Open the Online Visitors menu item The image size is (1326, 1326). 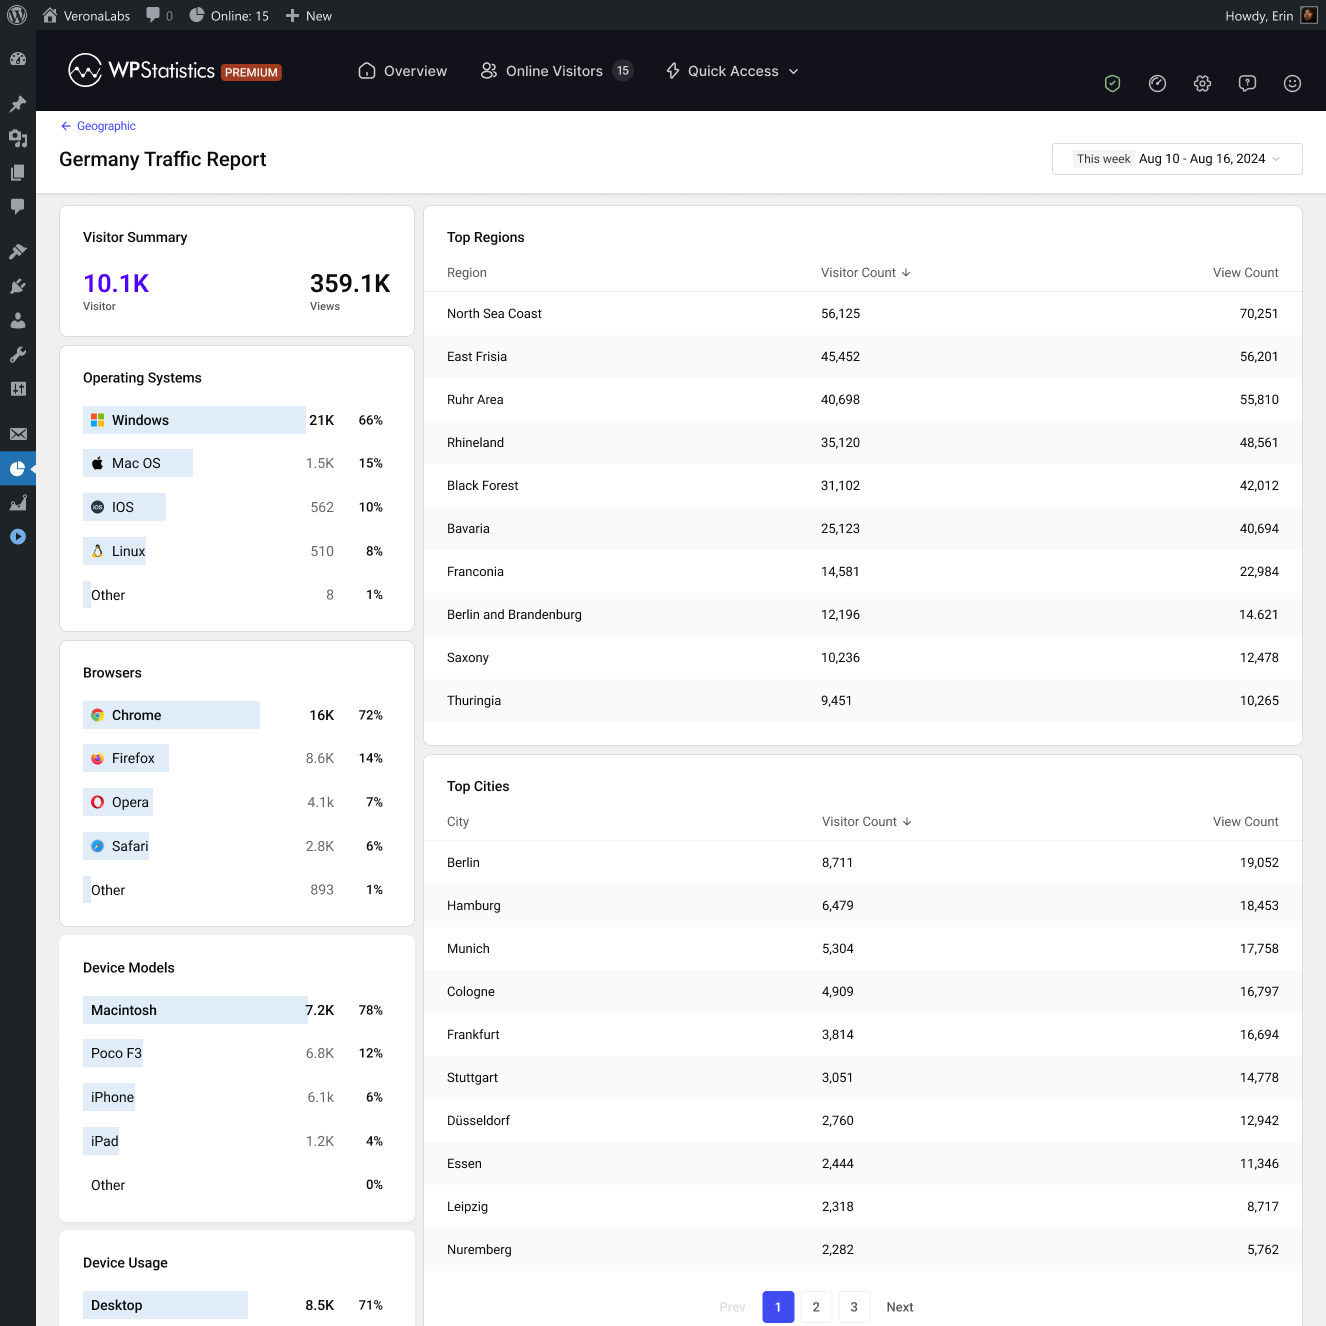tap(555, 71)
